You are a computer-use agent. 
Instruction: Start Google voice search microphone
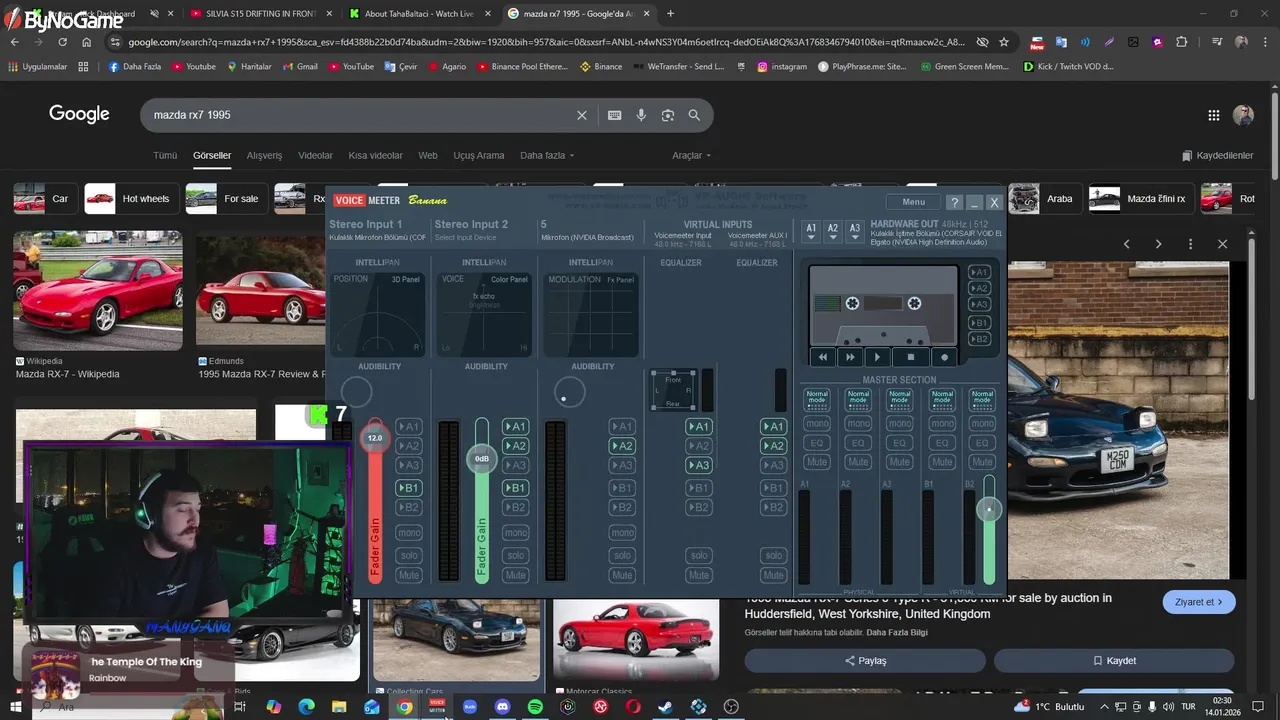pos(641,115)
